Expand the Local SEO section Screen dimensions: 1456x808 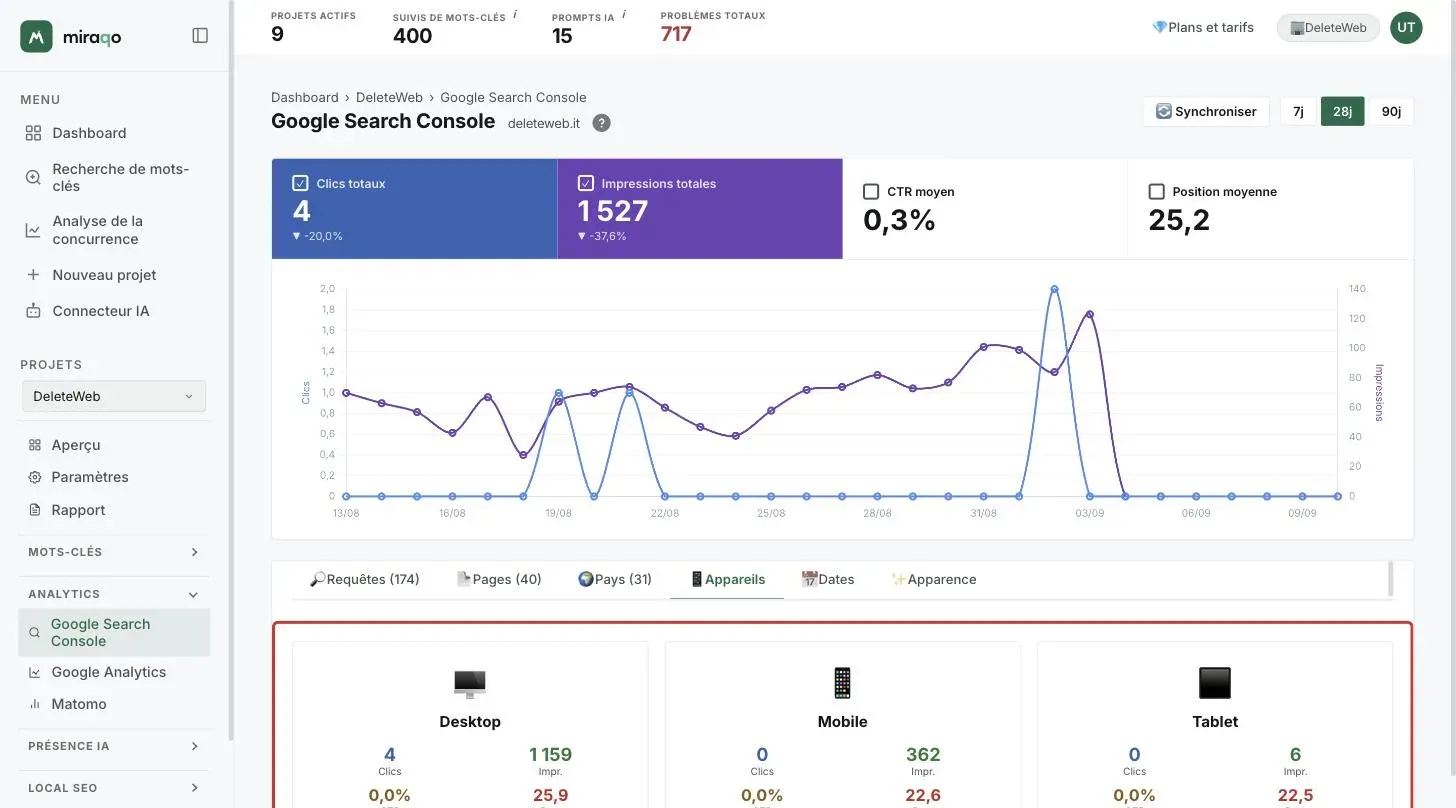pos(114,788)
